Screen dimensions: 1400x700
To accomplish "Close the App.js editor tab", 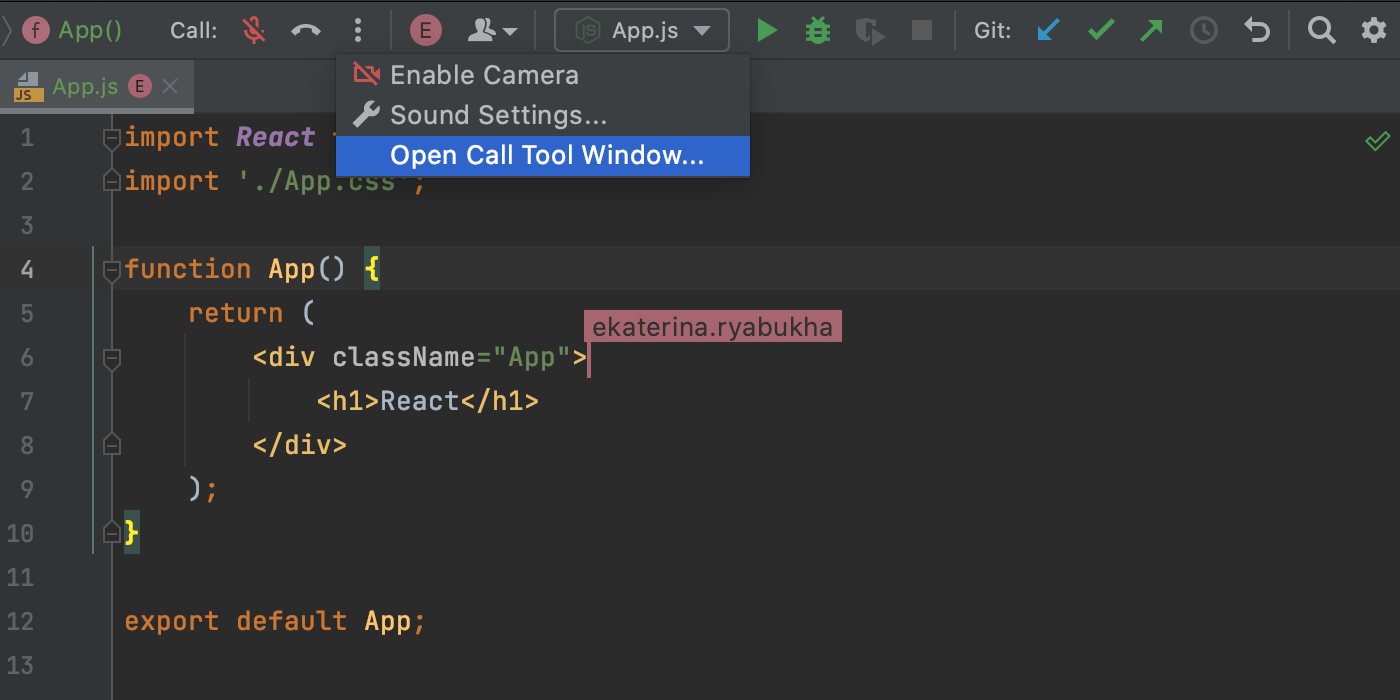I will pos(170,86).
